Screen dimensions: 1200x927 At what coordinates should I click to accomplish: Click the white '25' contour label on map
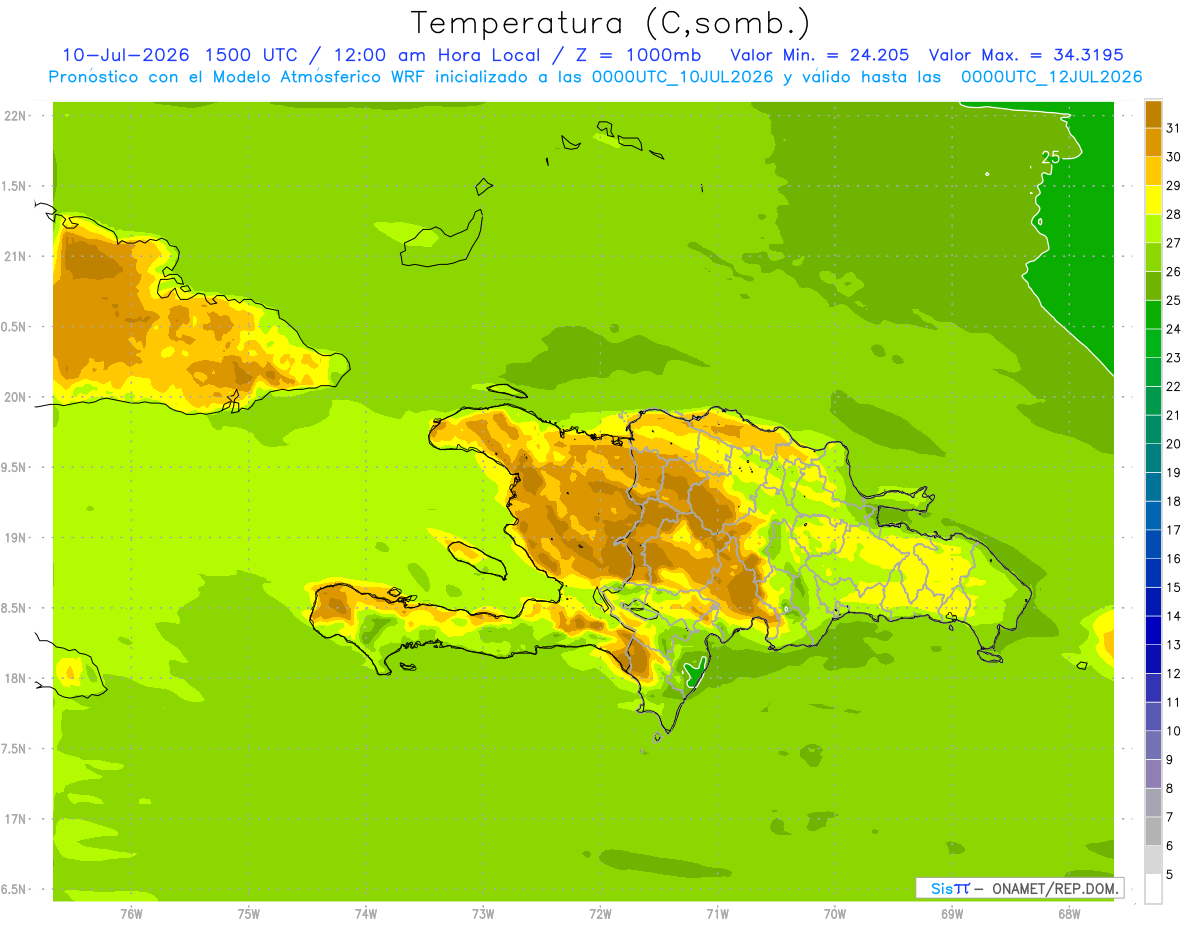(1051, 157)
